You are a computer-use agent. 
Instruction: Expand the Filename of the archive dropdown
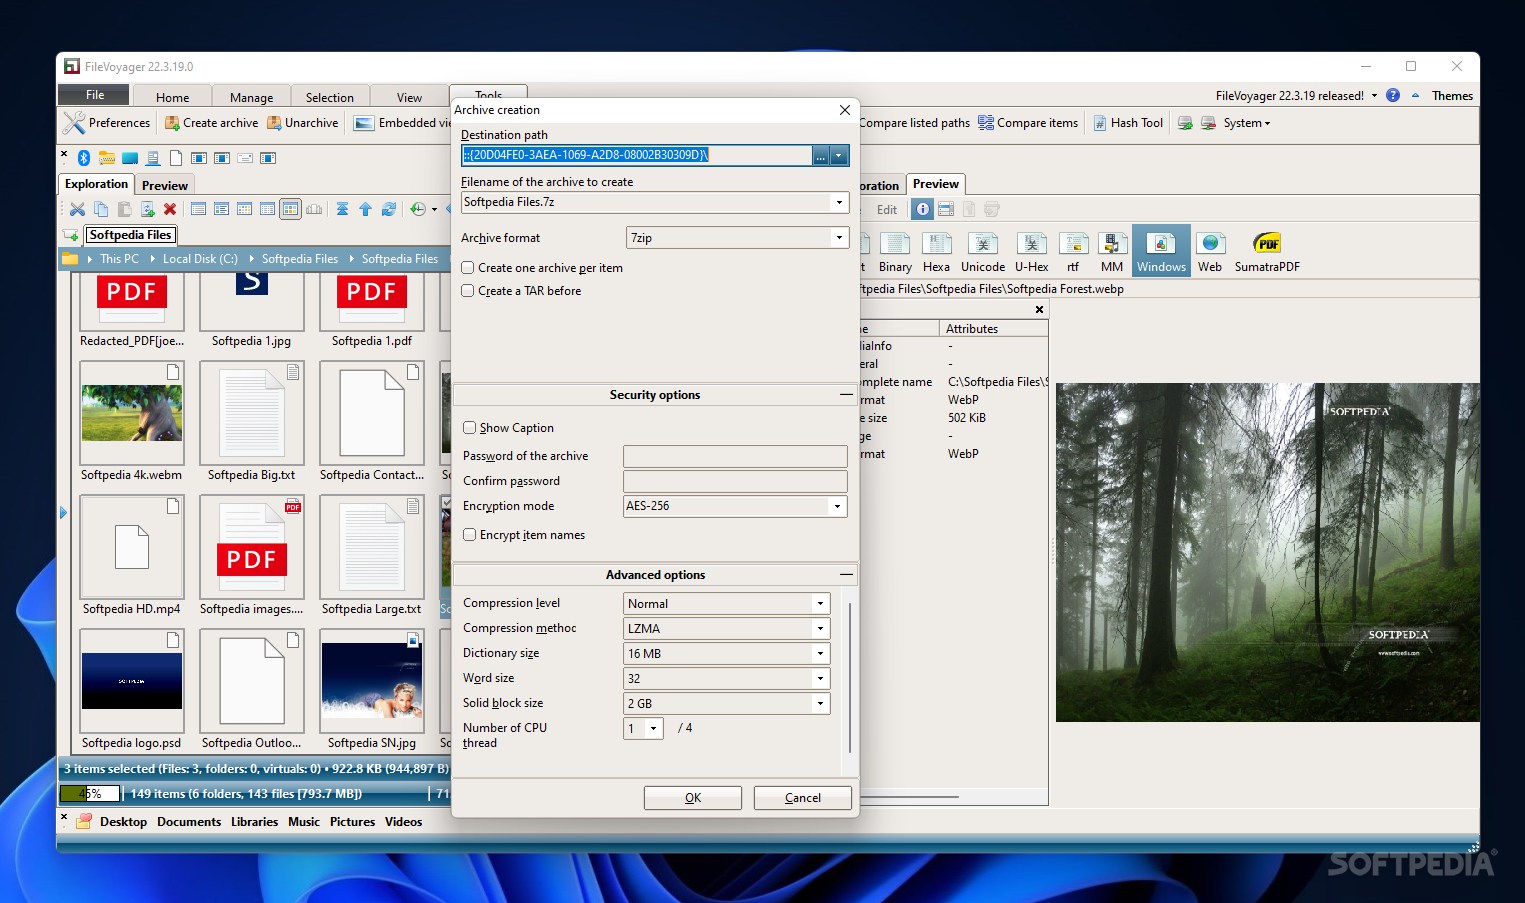coord(839,202)
